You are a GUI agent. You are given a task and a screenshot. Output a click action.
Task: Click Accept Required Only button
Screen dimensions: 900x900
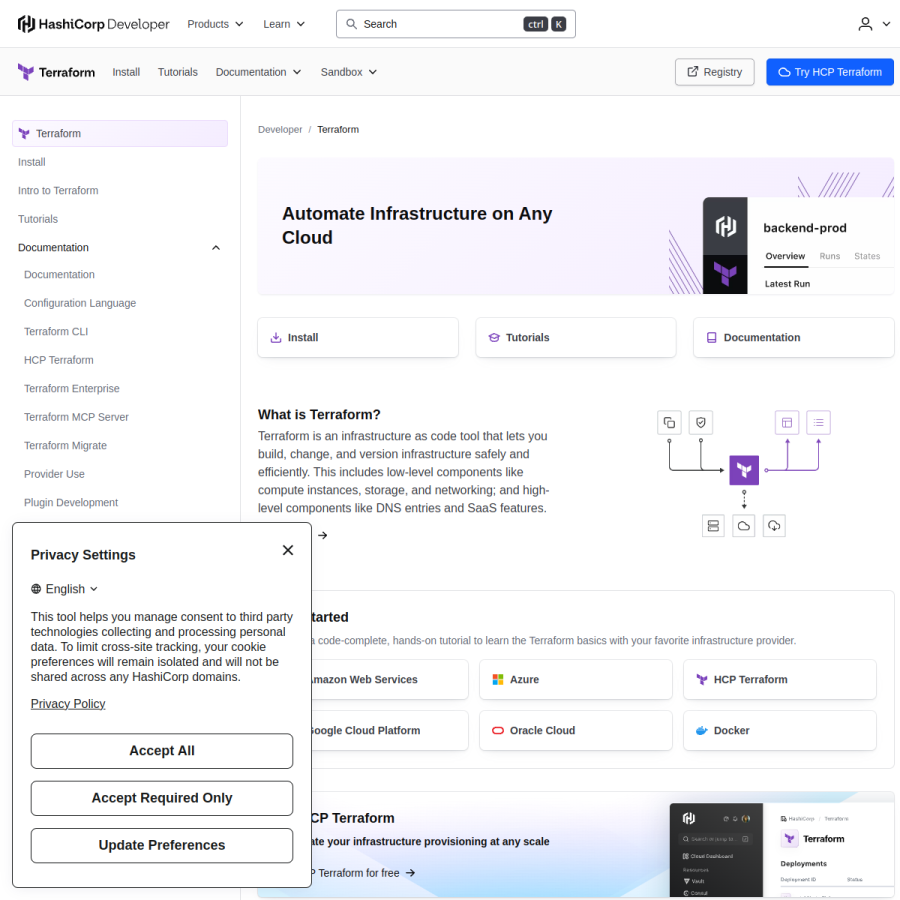[x=162, y=798]
